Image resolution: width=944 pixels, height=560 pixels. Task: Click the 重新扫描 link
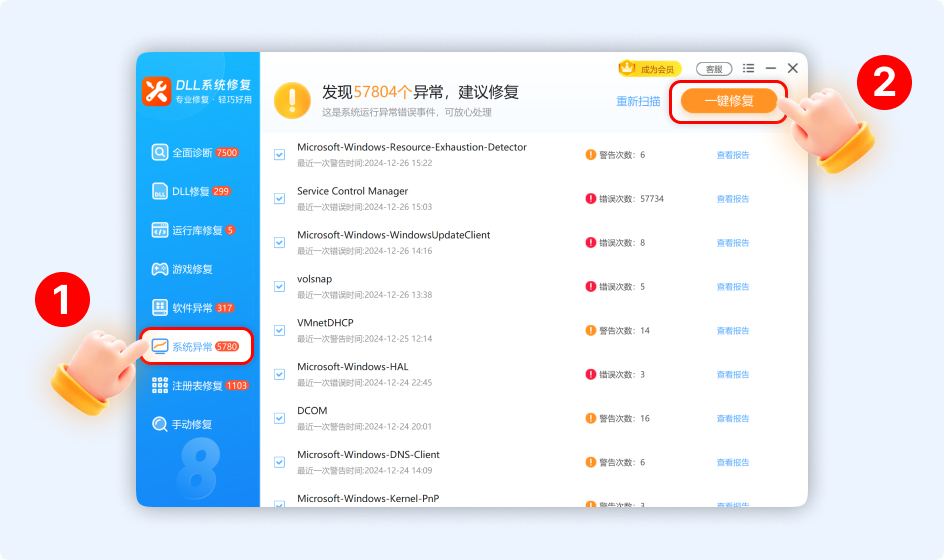click(638, 101)
